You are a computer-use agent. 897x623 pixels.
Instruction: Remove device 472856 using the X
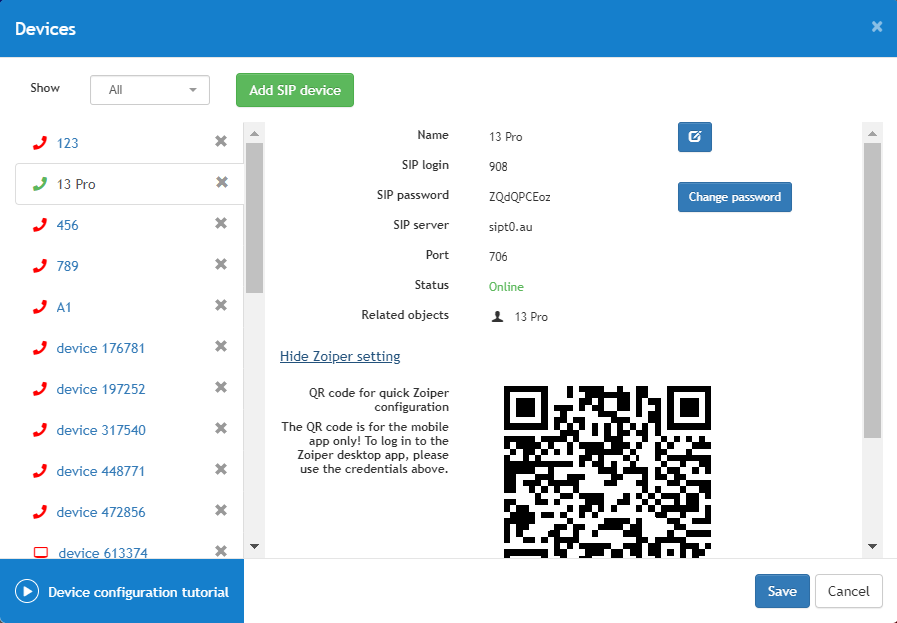(x=221, y=510)
